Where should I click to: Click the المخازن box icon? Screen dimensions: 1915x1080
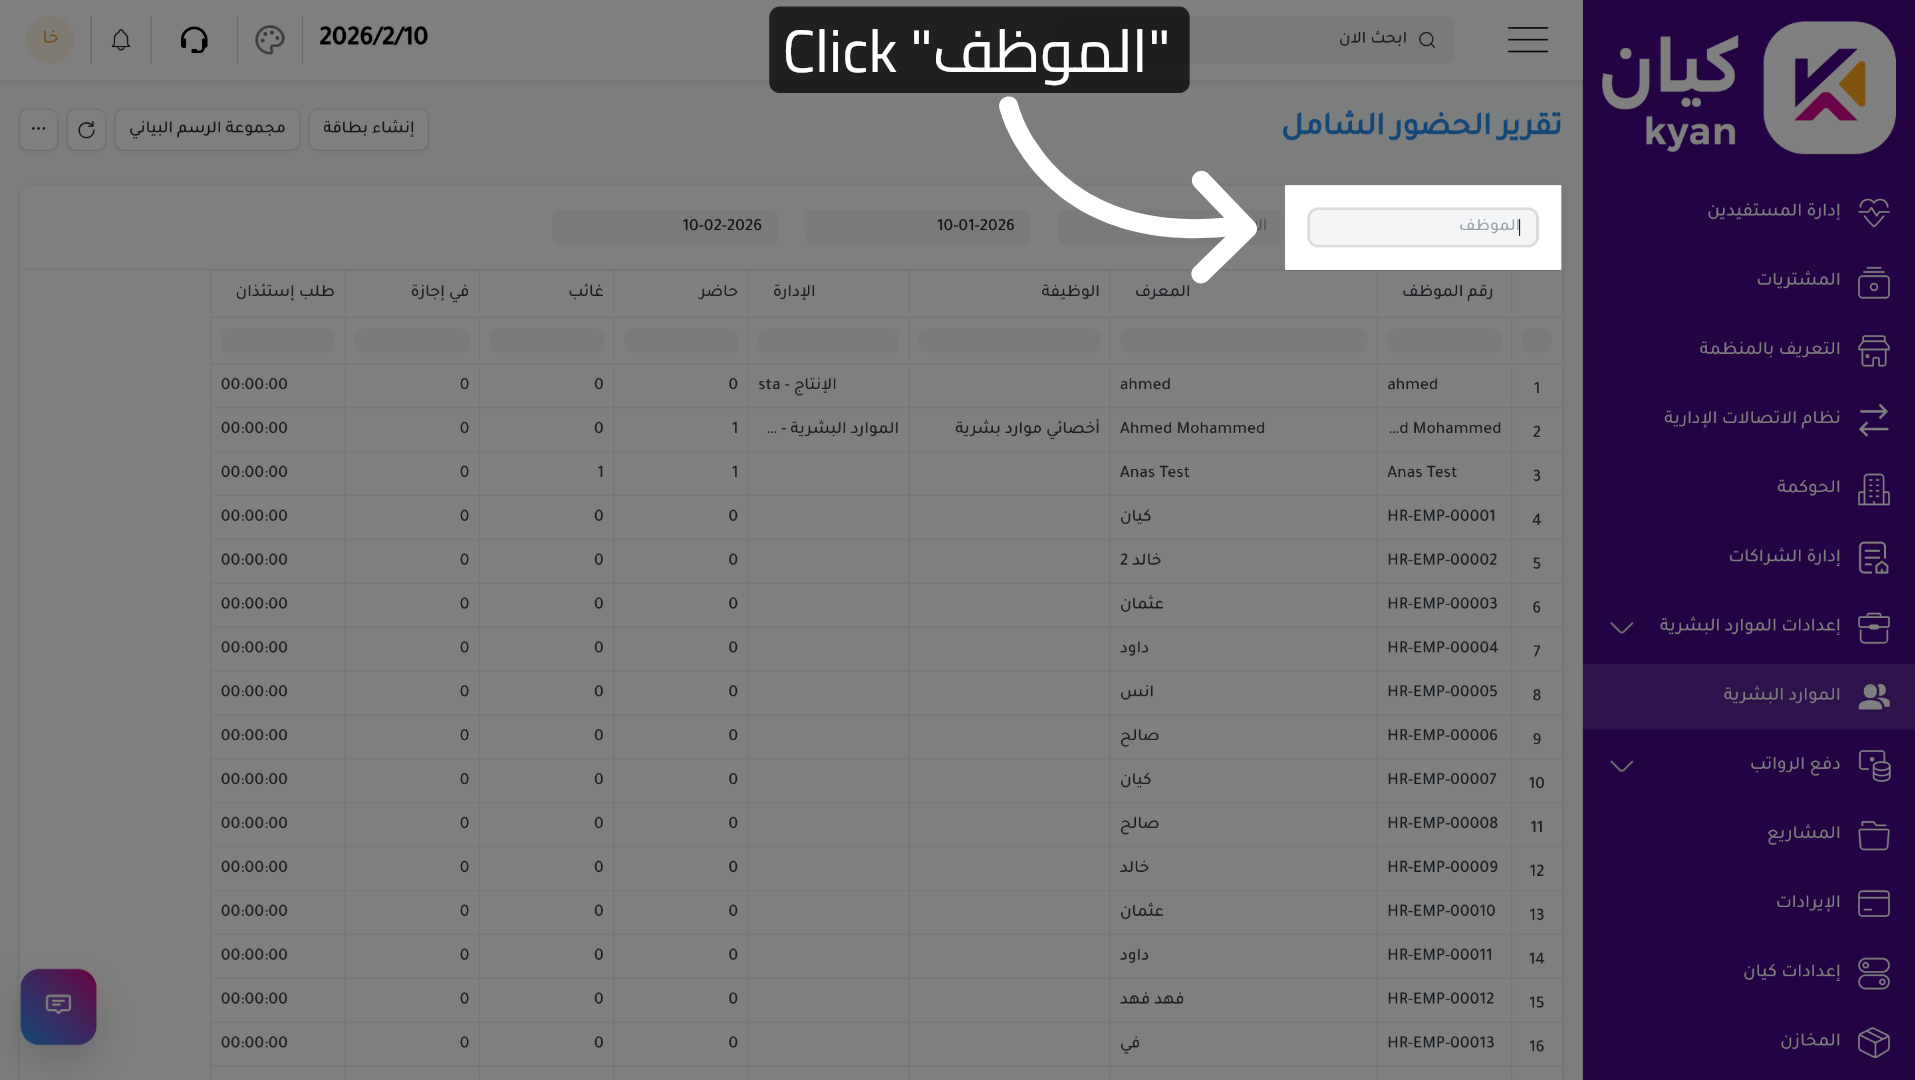[1874, 1042]
